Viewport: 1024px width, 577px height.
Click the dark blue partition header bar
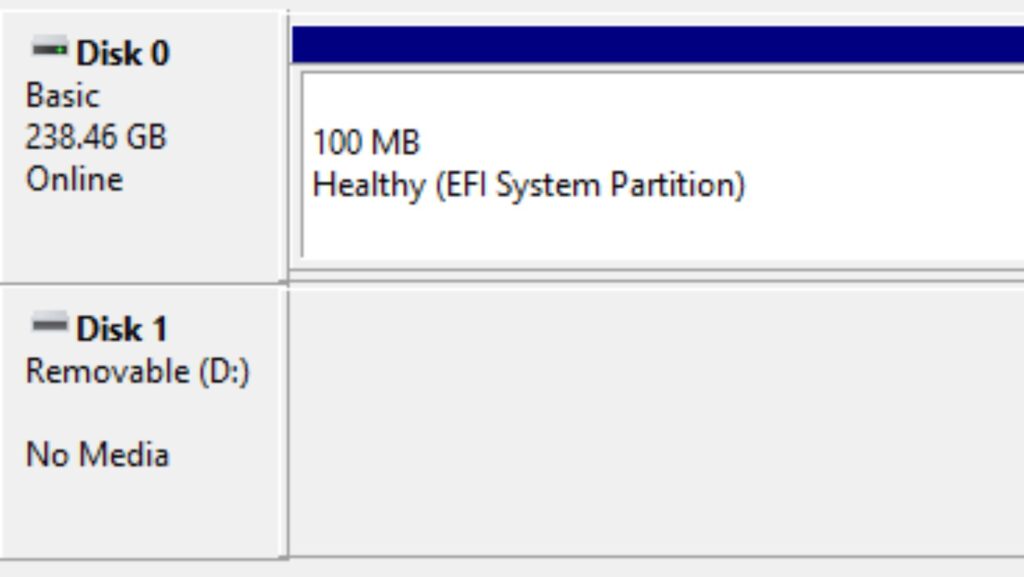pyautogui.click(x=656, y=45)
